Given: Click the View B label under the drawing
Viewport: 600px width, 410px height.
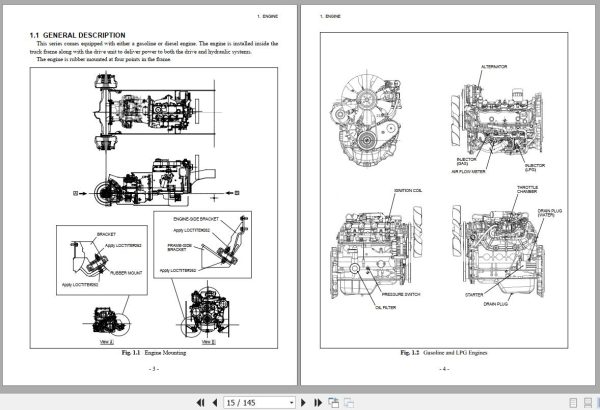Looking at the screenshot, I should pos(208,342).
